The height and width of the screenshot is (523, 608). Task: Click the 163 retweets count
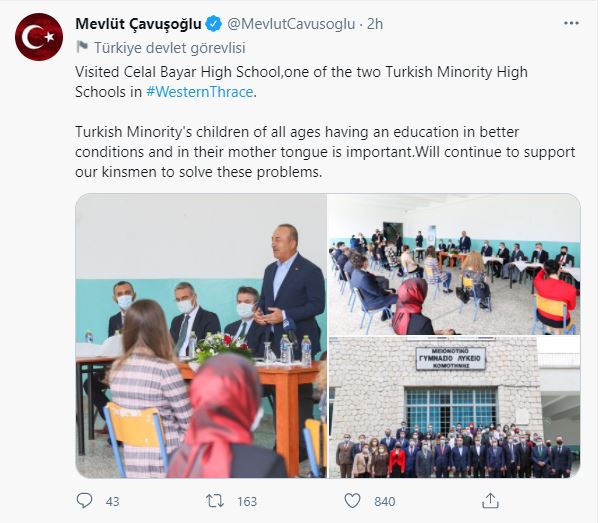(x=247, y=502)
